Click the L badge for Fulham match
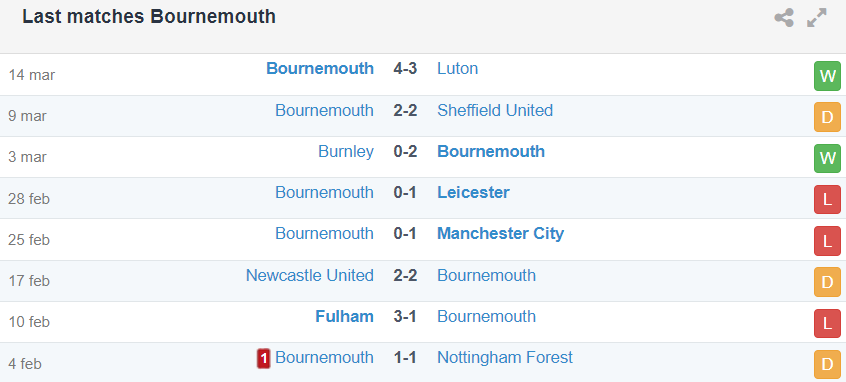This screenshot has height=382, width=846. point(827,323)
